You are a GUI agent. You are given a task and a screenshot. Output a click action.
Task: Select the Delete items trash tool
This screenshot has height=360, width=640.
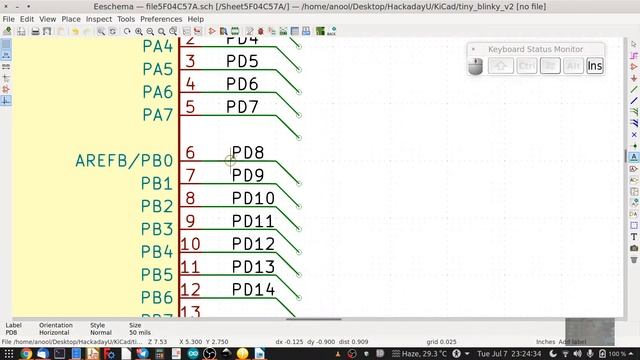[x=634, y=260]
